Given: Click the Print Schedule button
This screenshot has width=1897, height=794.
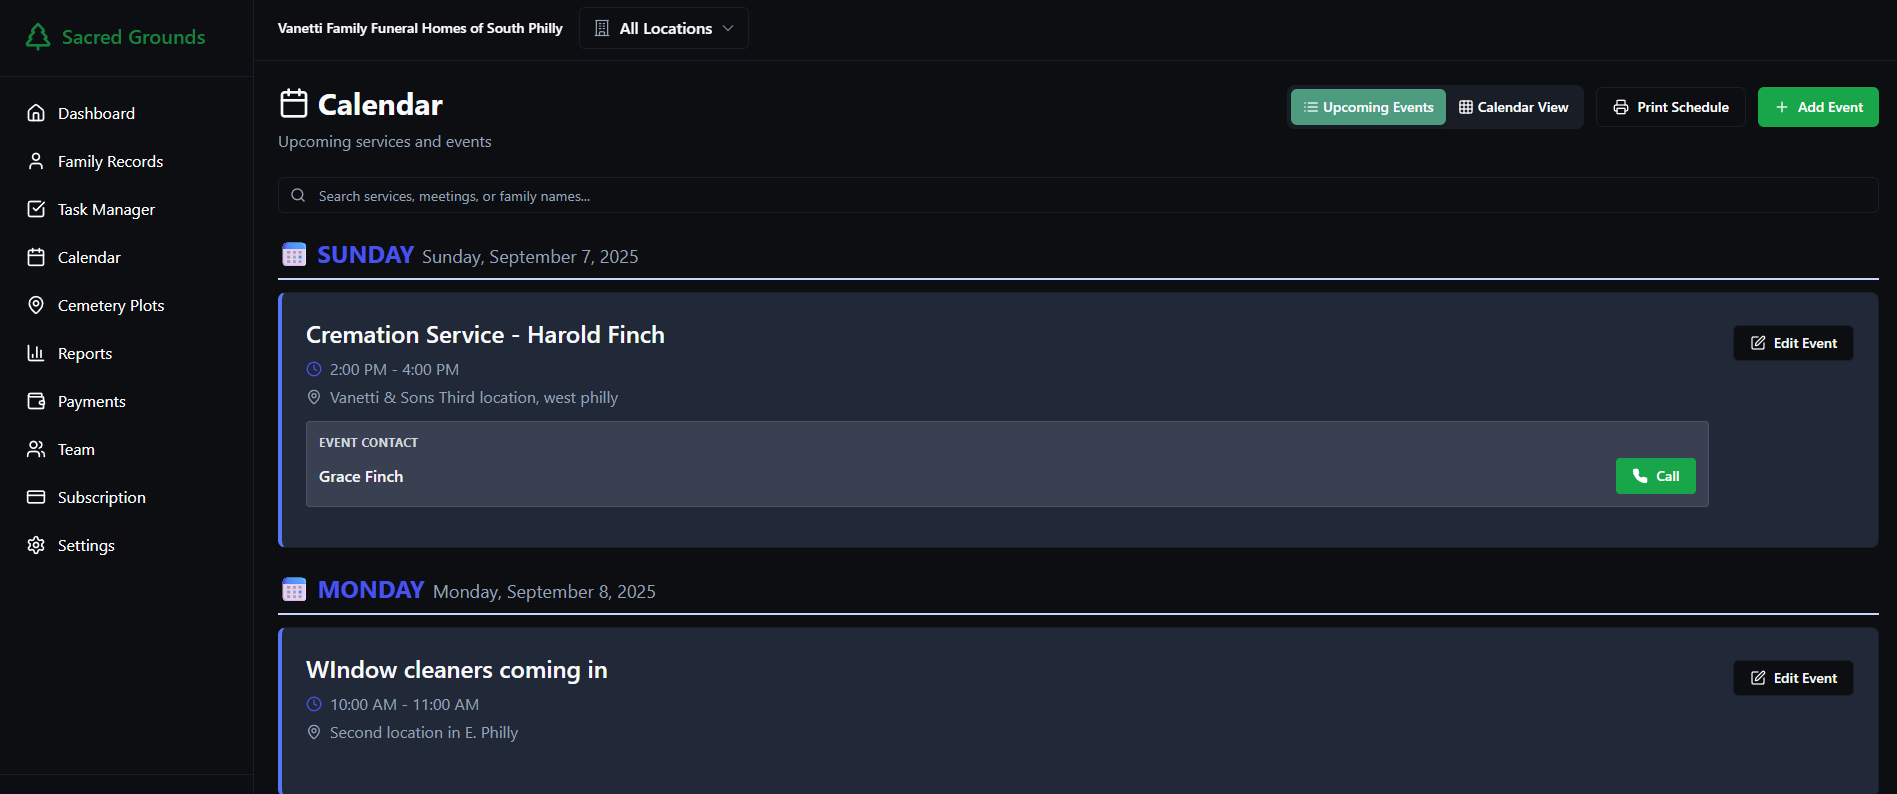Looking at the screenshot, I should point(1671,107).
